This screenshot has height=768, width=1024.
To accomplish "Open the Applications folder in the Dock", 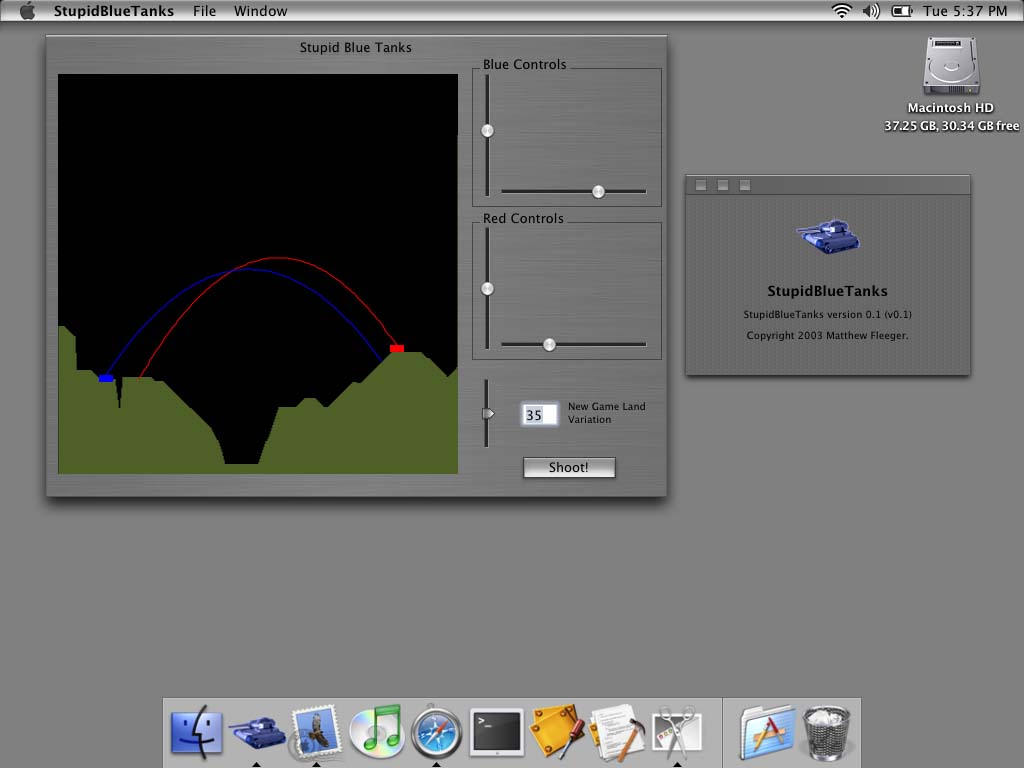I will click(x=767, y=731).
